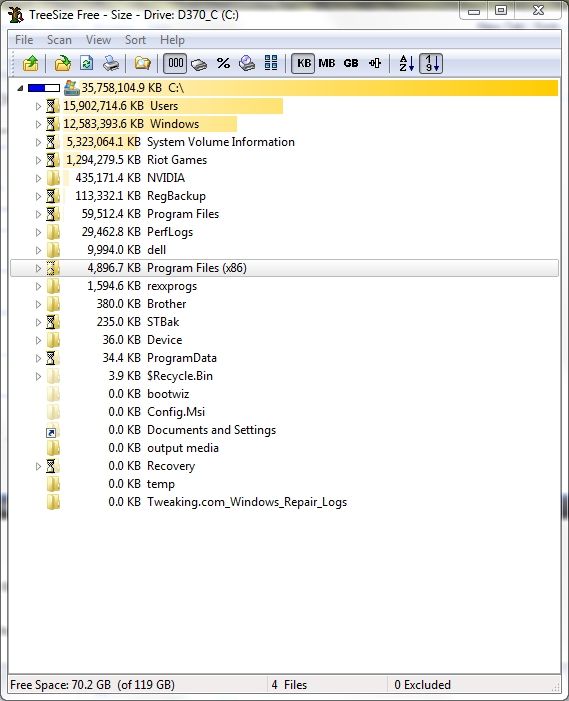Expand the NVIDIA folder
The width and height of the screenshot is (569, 701).
click(x=38, y=178)
